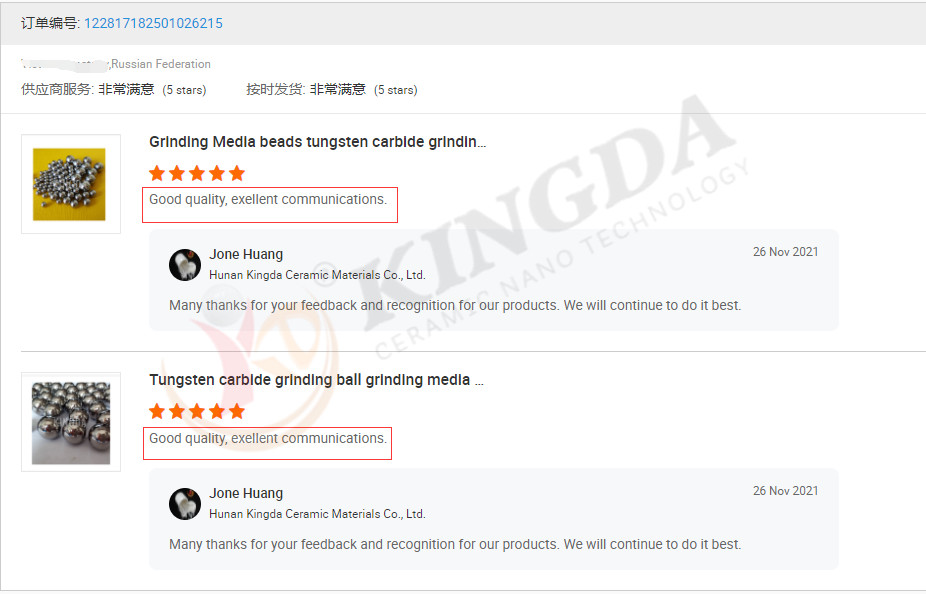Click the 供应商服务 satisfaction rating text
The image size is (926, 594).
pyautogui.click(x=126, y=89)
